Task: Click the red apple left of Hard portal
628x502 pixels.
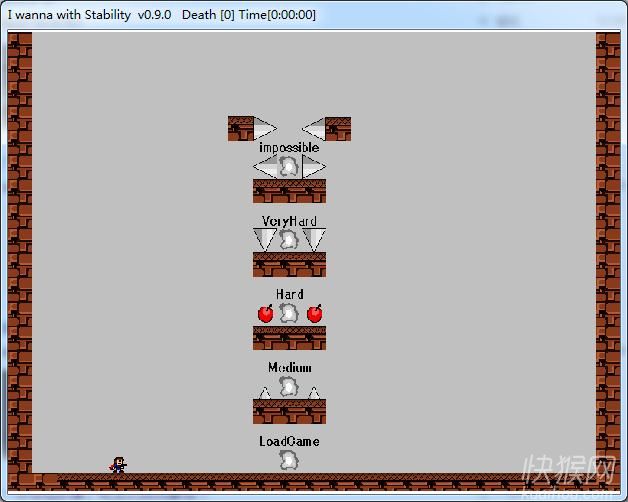Action: tap(265, 314)
